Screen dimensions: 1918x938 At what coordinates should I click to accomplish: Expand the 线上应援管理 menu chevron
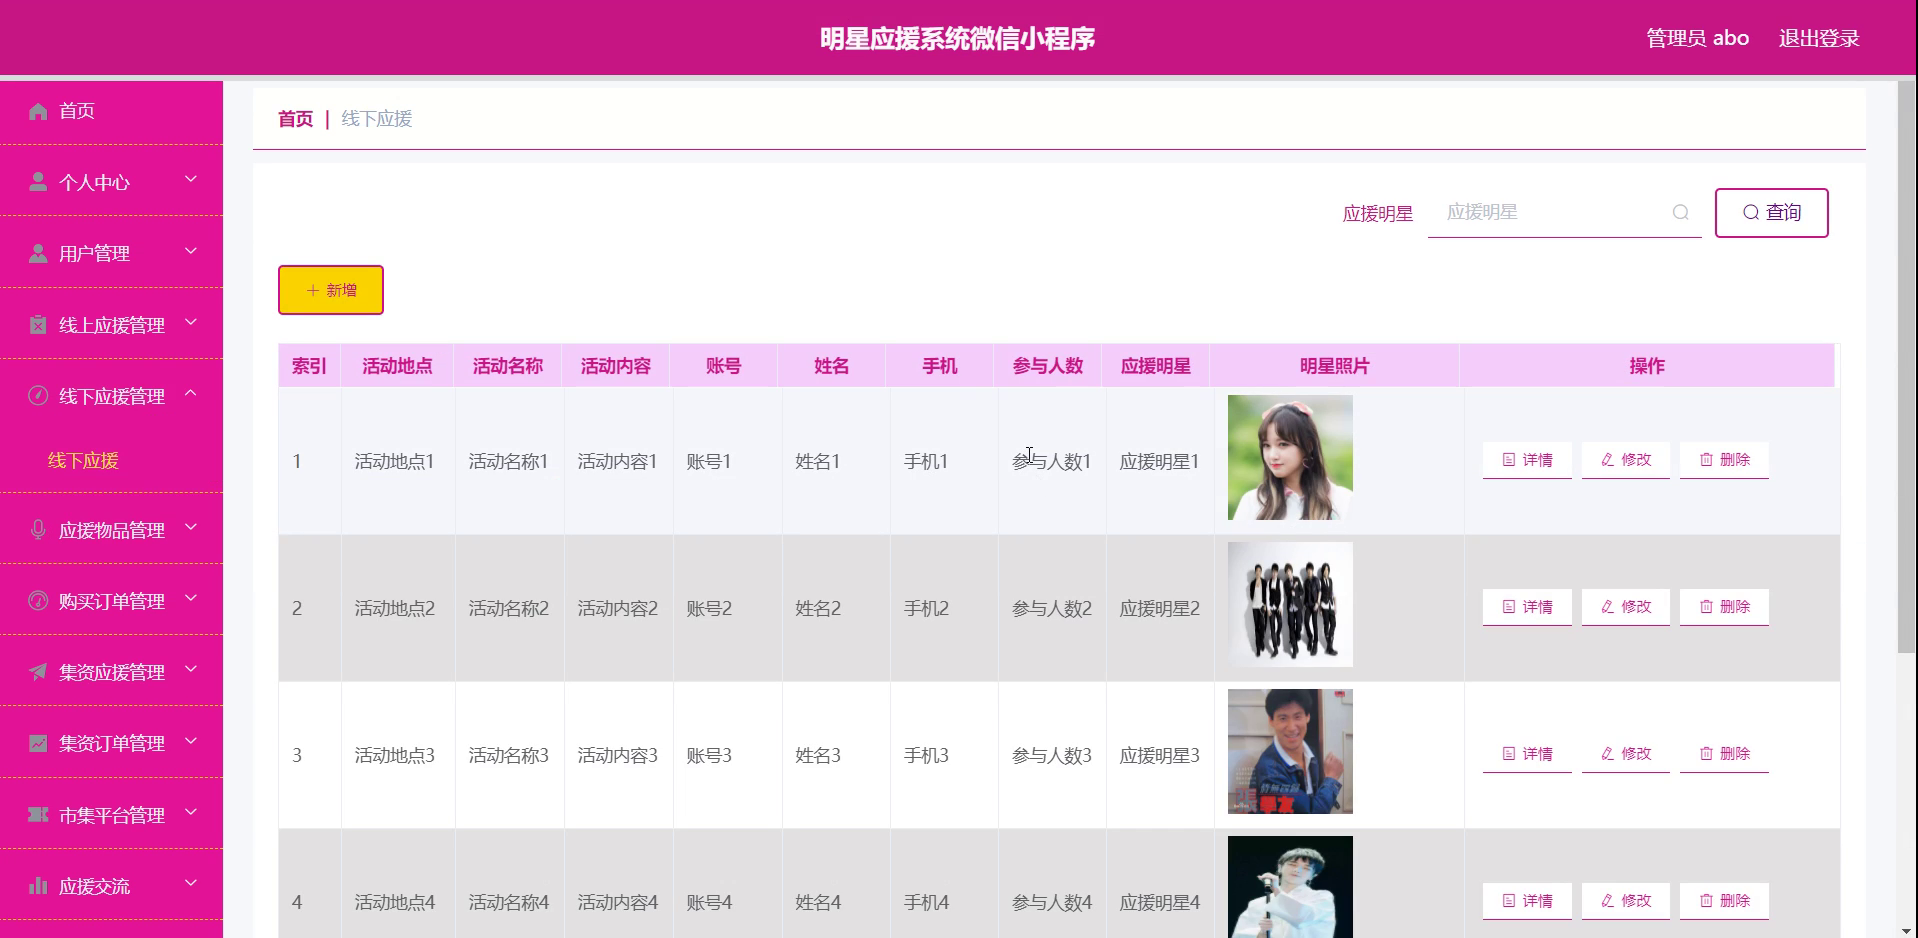(191, 323)
